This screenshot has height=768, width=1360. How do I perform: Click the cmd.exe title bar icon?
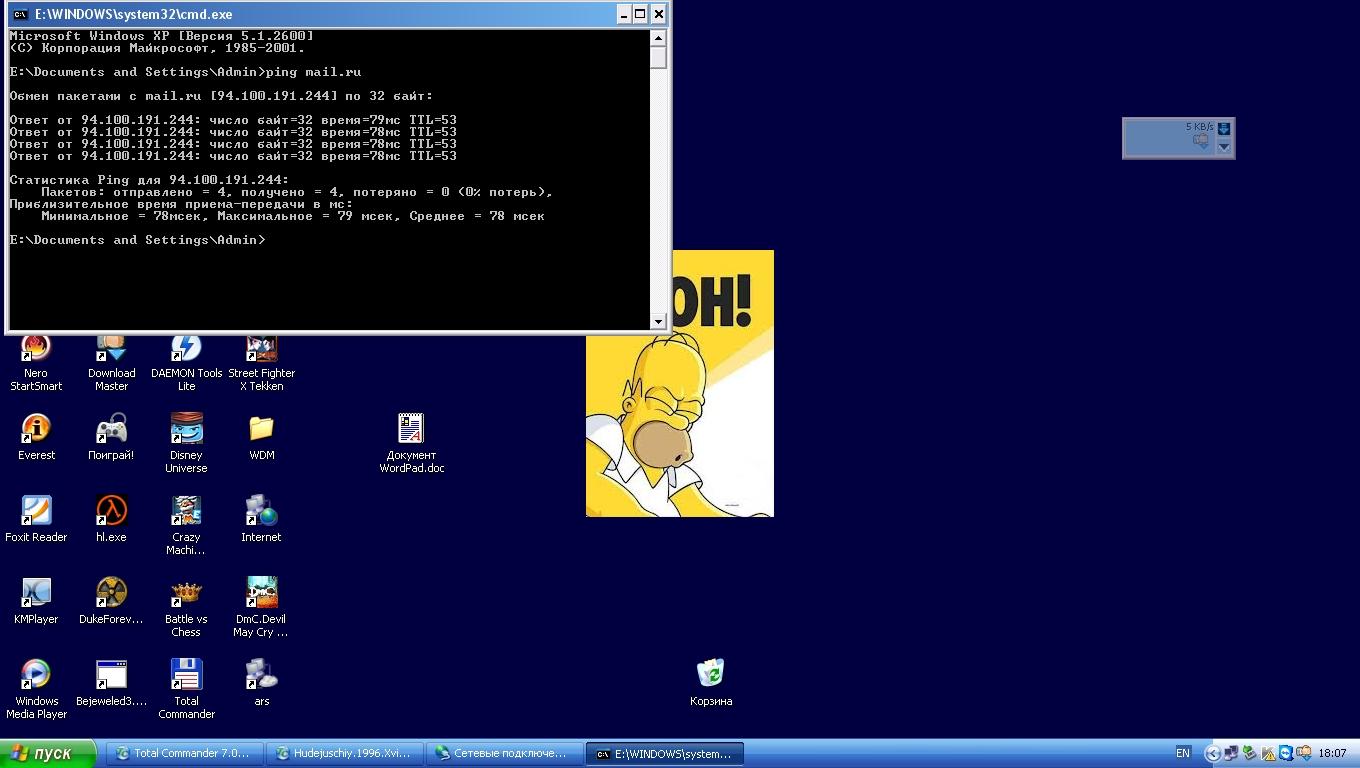pos(20,14)
